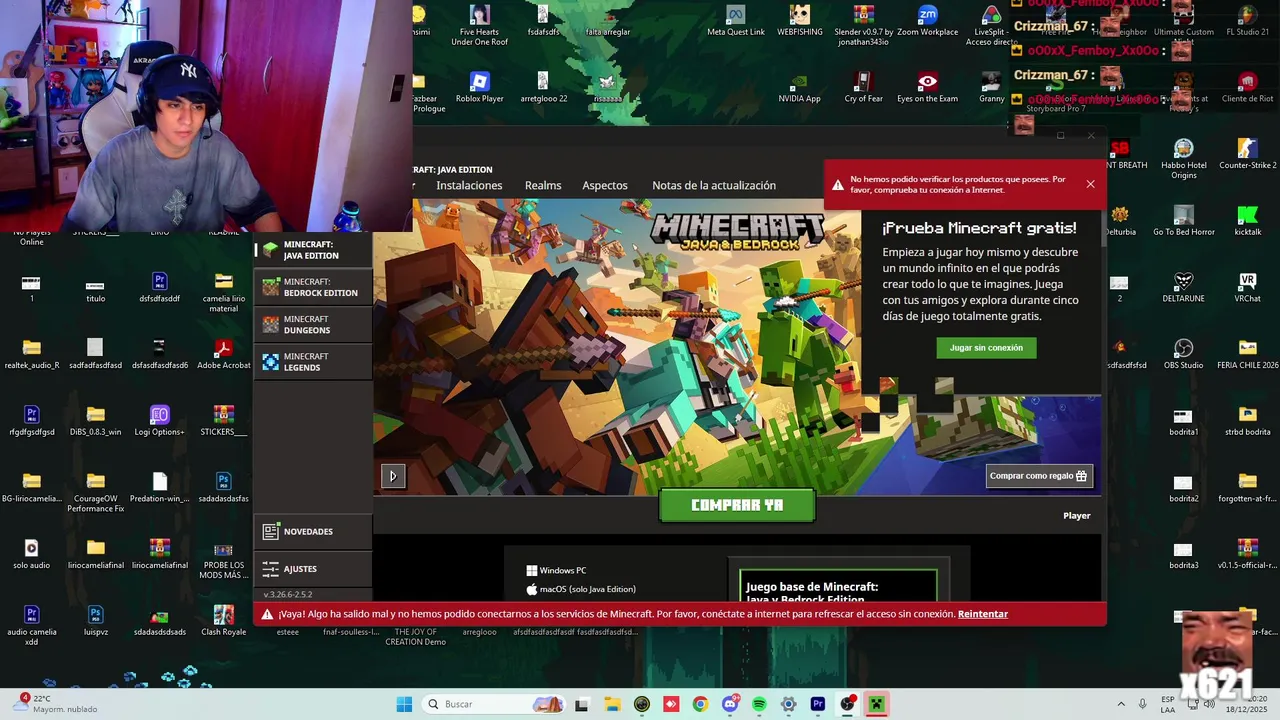This screenshot has height=720, width=1280.
Task: Click the Reintentar link in error banner
Action: (982, 614)
